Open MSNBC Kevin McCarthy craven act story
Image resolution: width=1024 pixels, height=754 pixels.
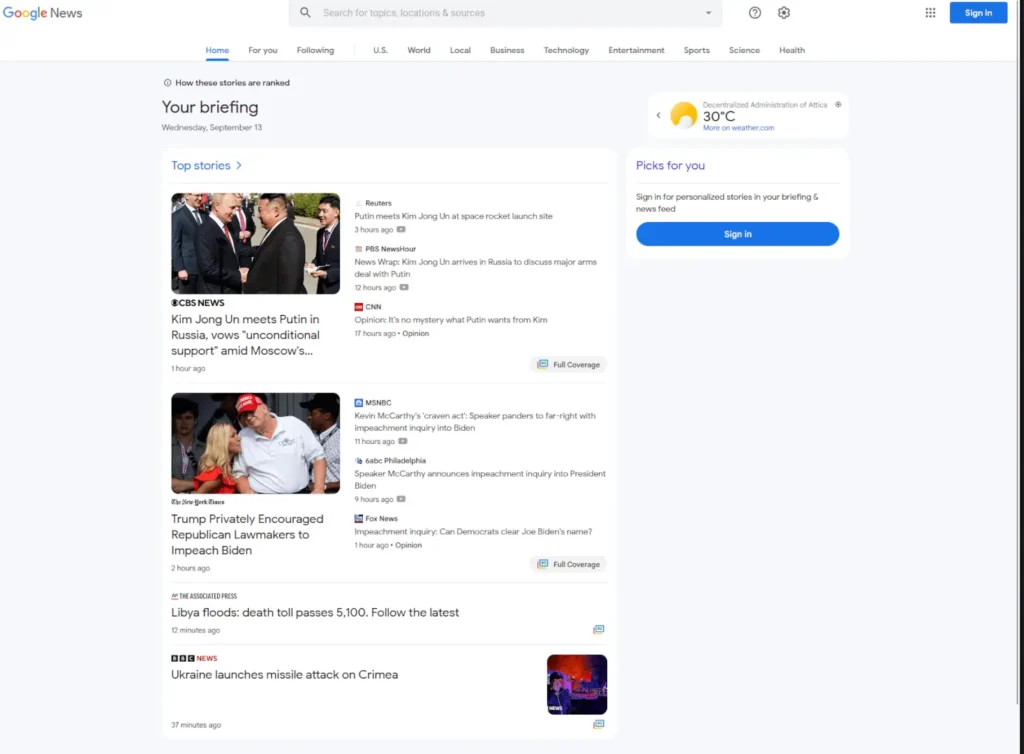475,422
